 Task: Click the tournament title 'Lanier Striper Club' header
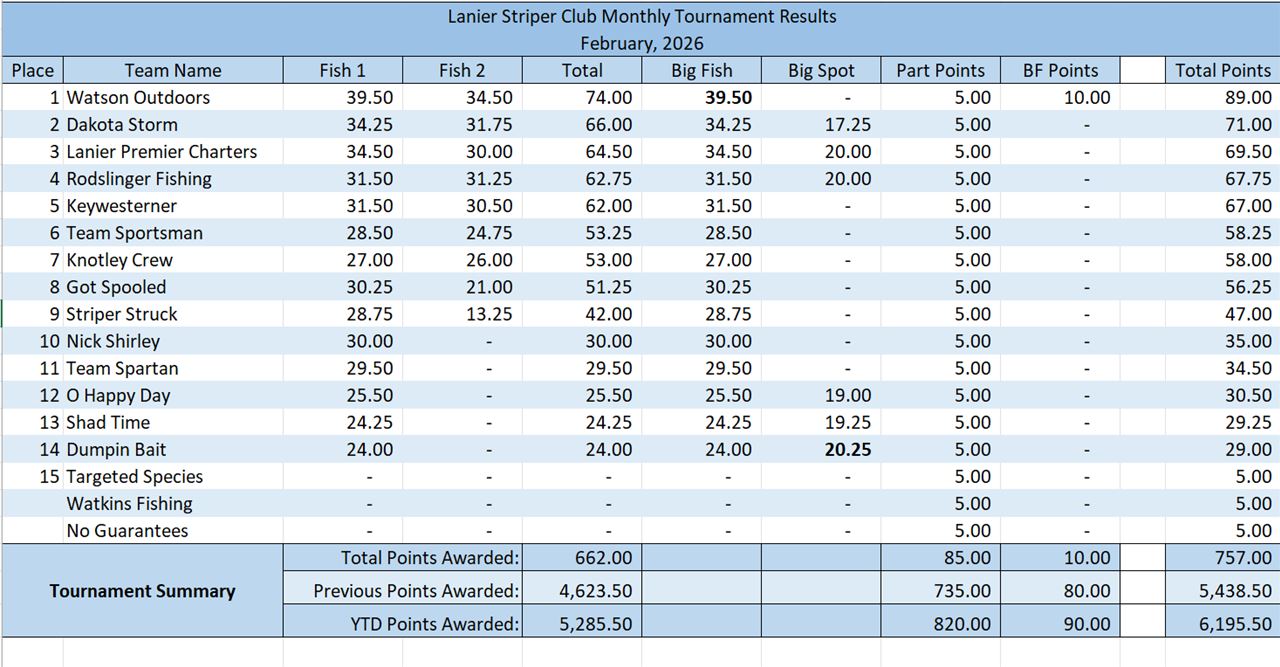tap(641, 17)
